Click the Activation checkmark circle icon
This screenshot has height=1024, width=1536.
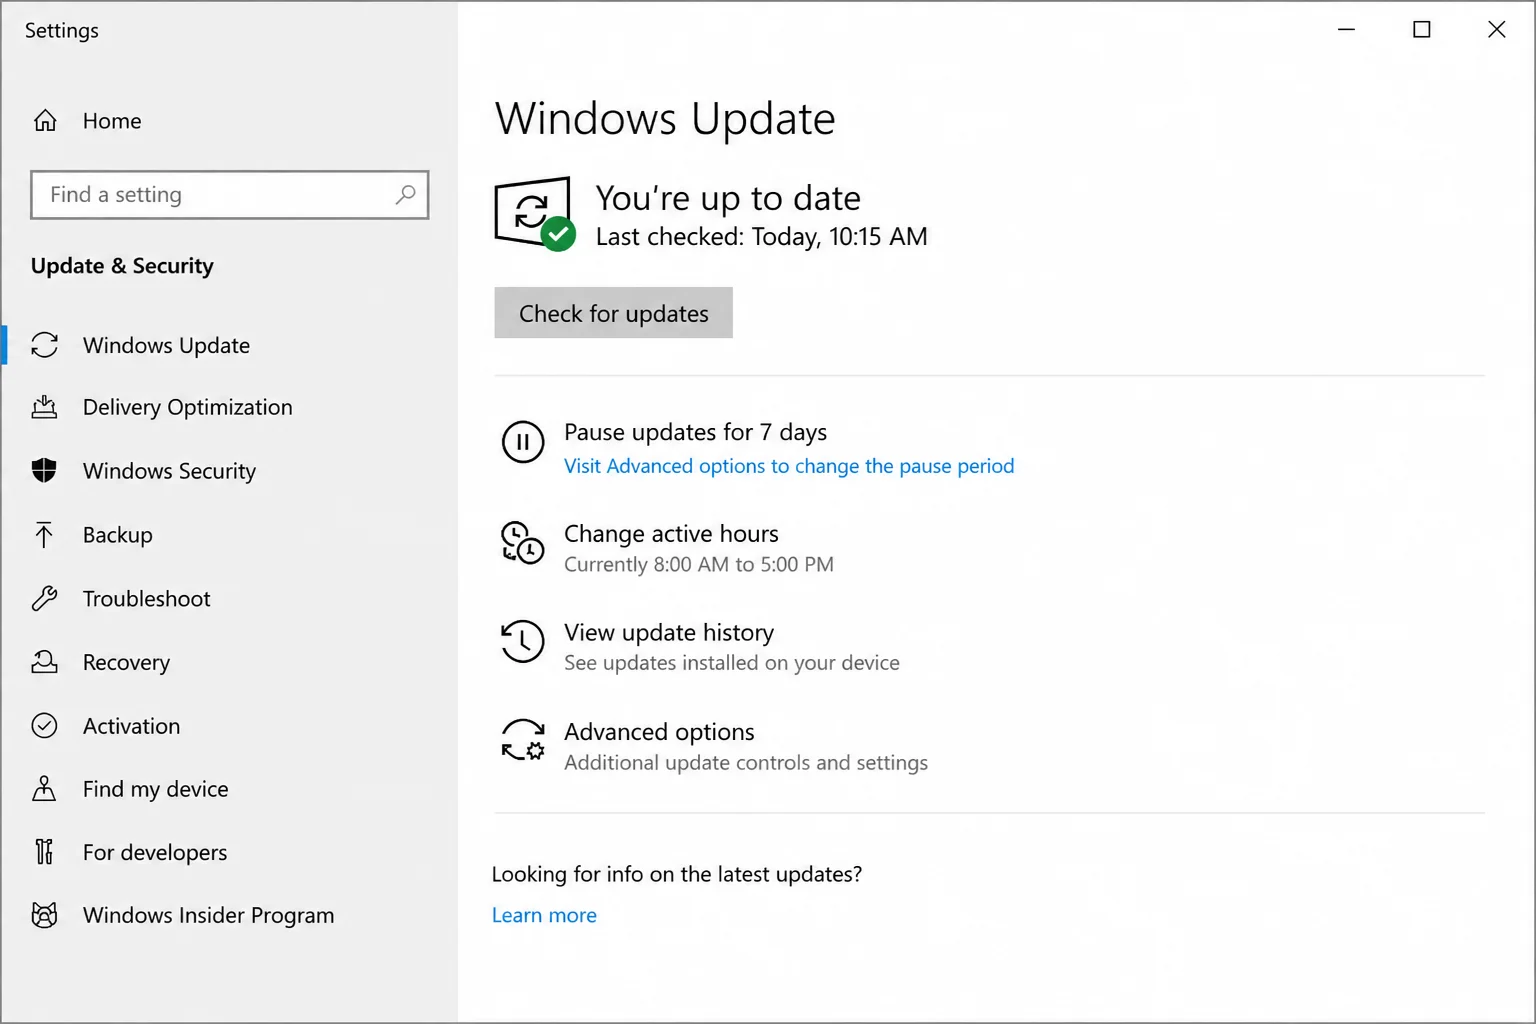point(45,725)
